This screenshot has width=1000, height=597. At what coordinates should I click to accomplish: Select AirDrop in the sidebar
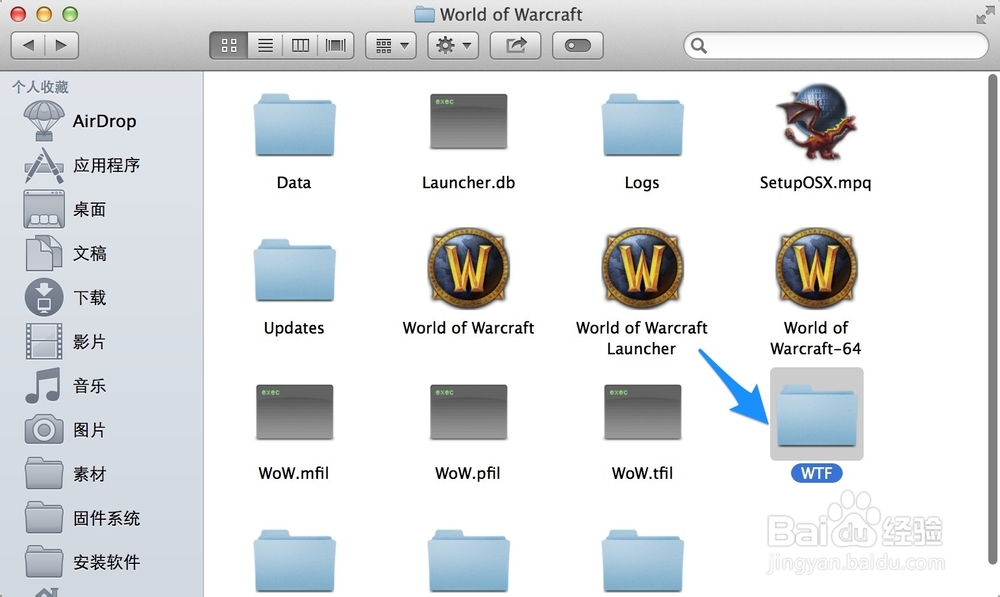pos(80,121)
